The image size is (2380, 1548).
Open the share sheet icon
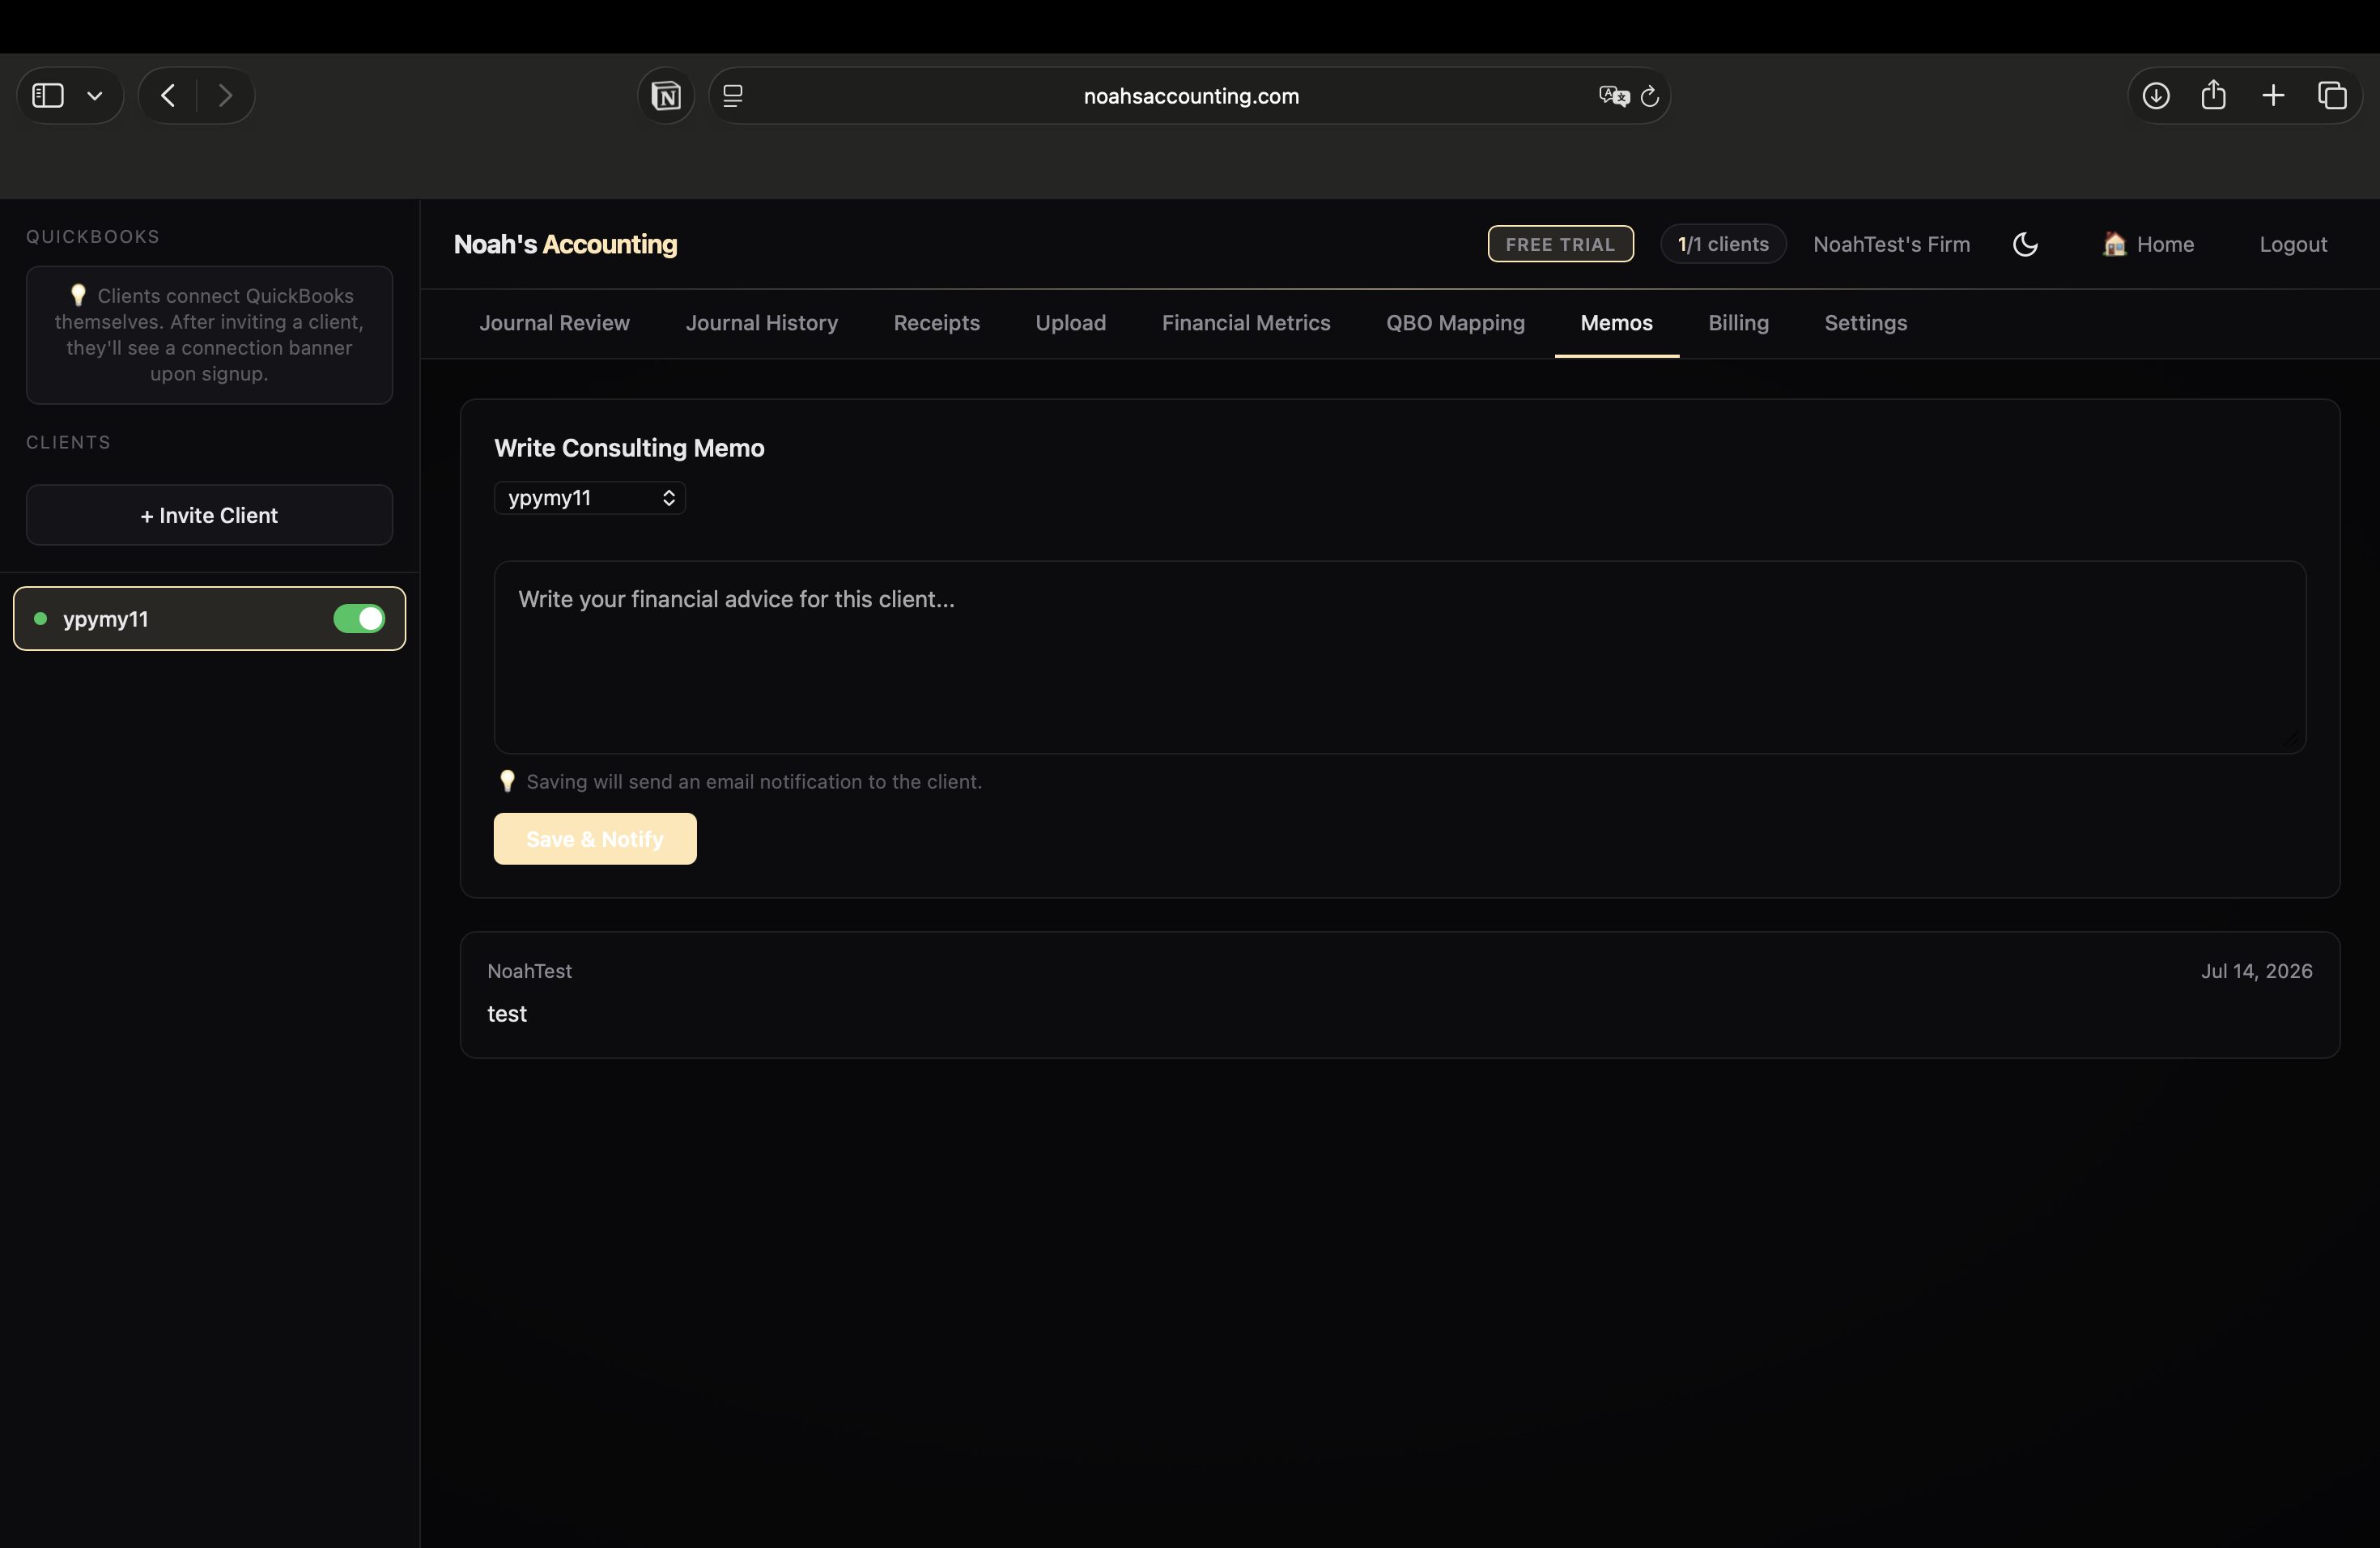(x=2214, y=95)
